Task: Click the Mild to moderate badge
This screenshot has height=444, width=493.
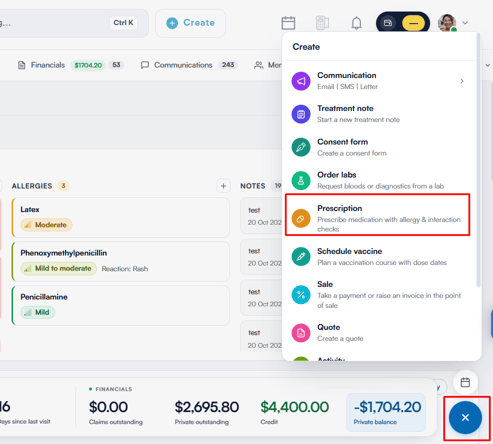Action: coord(59,268)
